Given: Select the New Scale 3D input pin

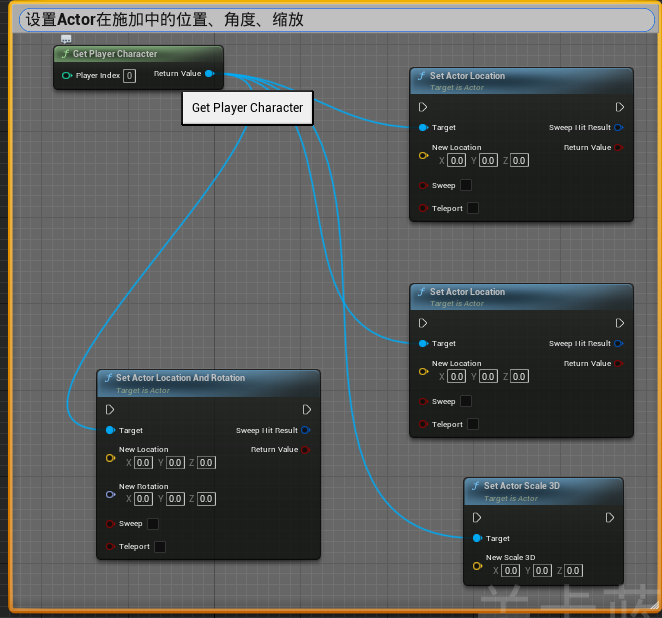Looking at the screenshot, I should [x=478, y=565].
